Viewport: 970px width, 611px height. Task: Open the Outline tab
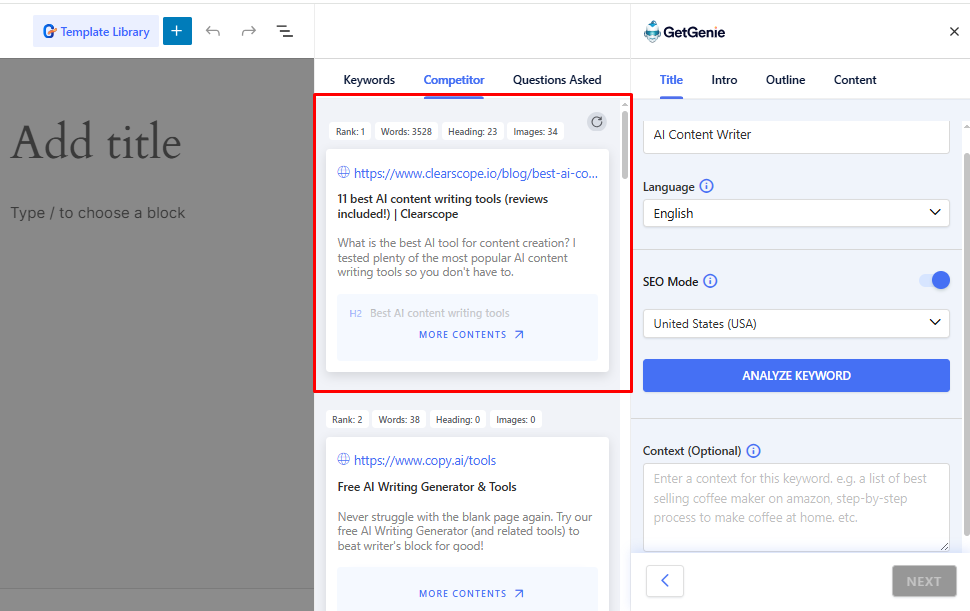pos(785,80)
